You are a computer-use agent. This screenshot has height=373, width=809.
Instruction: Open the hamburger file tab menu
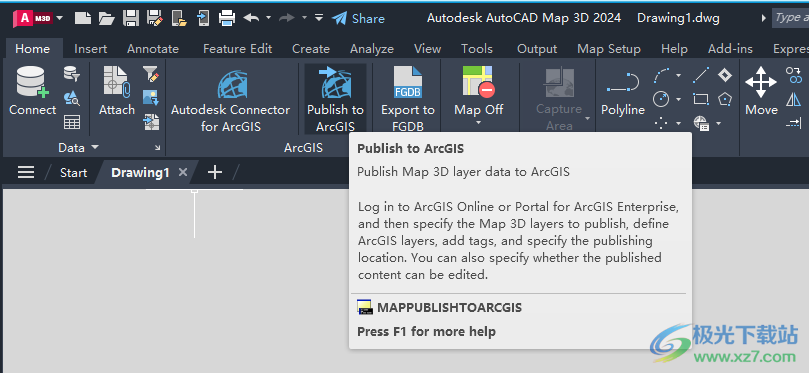26,172
